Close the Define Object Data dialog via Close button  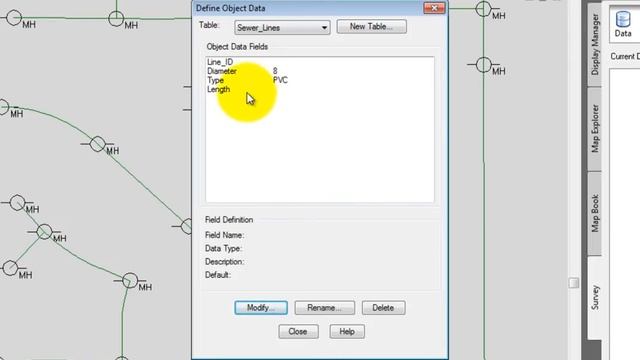point(298,331)
